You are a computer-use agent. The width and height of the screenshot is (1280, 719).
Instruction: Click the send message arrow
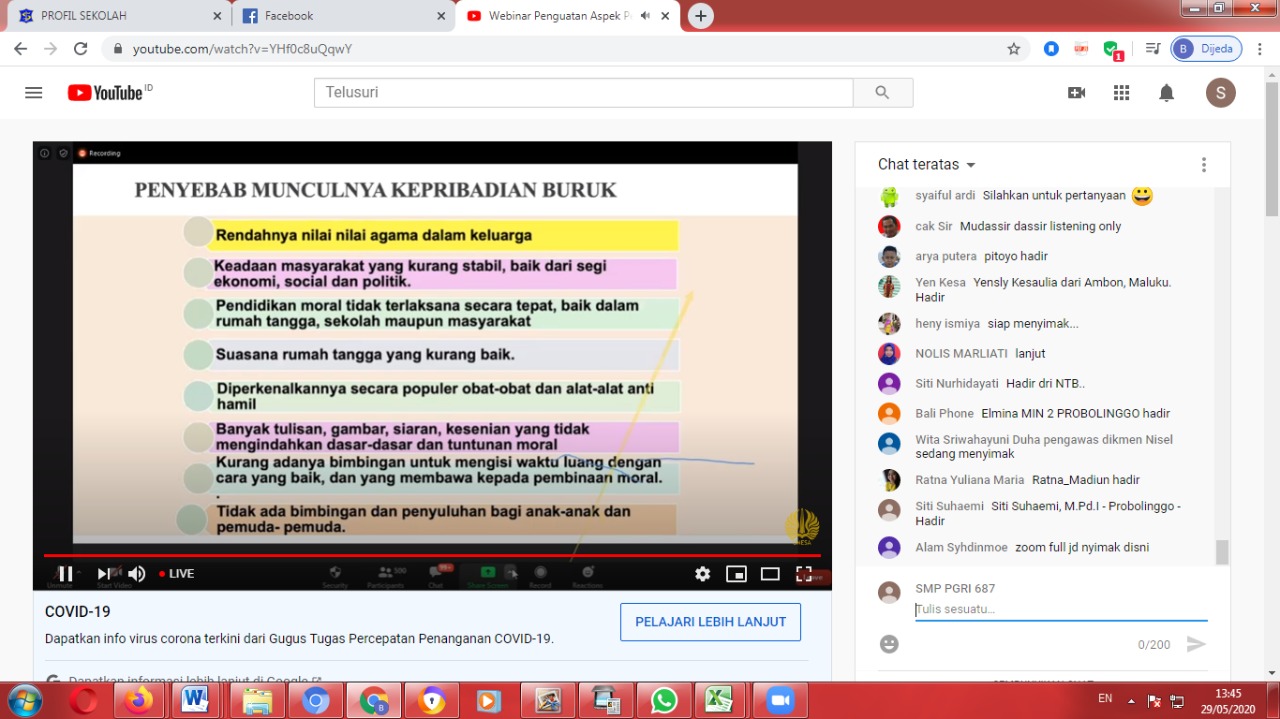click(1196, 645)
